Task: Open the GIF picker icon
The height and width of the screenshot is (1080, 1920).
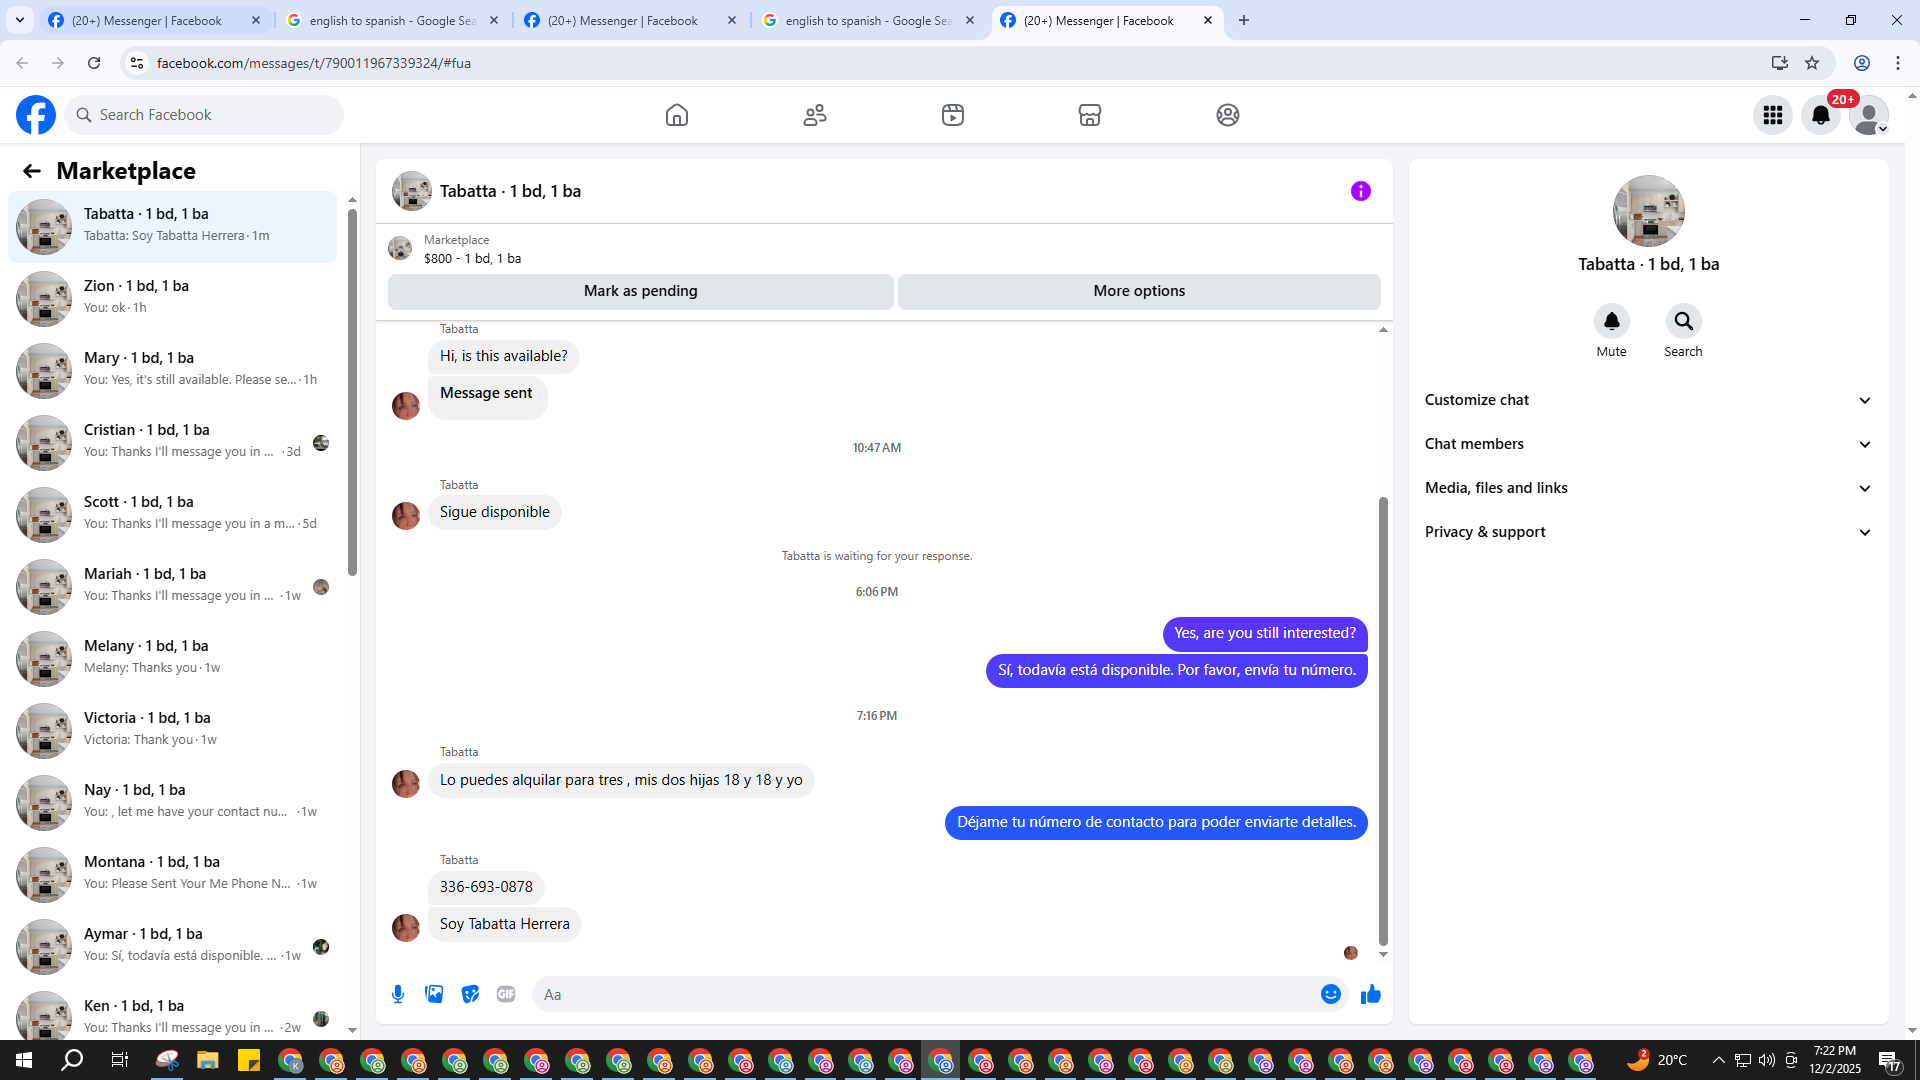Action: tap(506, 994)
